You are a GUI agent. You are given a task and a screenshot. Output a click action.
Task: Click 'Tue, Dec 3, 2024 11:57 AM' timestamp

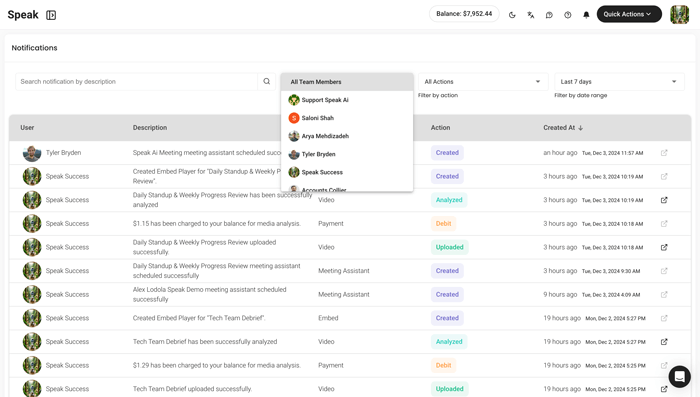point(612,153)
